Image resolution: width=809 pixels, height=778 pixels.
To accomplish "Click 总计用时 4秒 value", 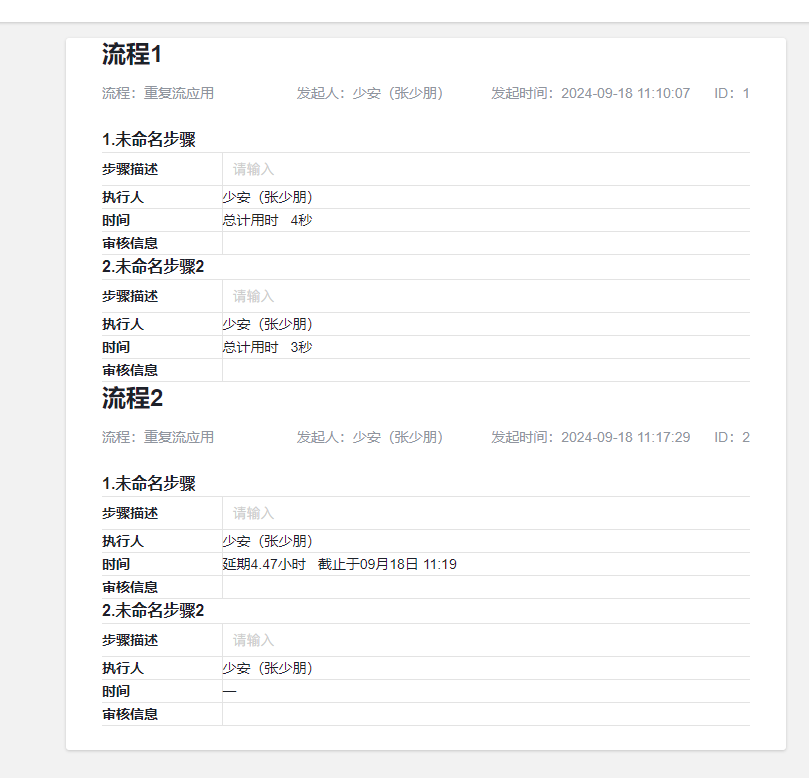I will click(x=267, y=220).
